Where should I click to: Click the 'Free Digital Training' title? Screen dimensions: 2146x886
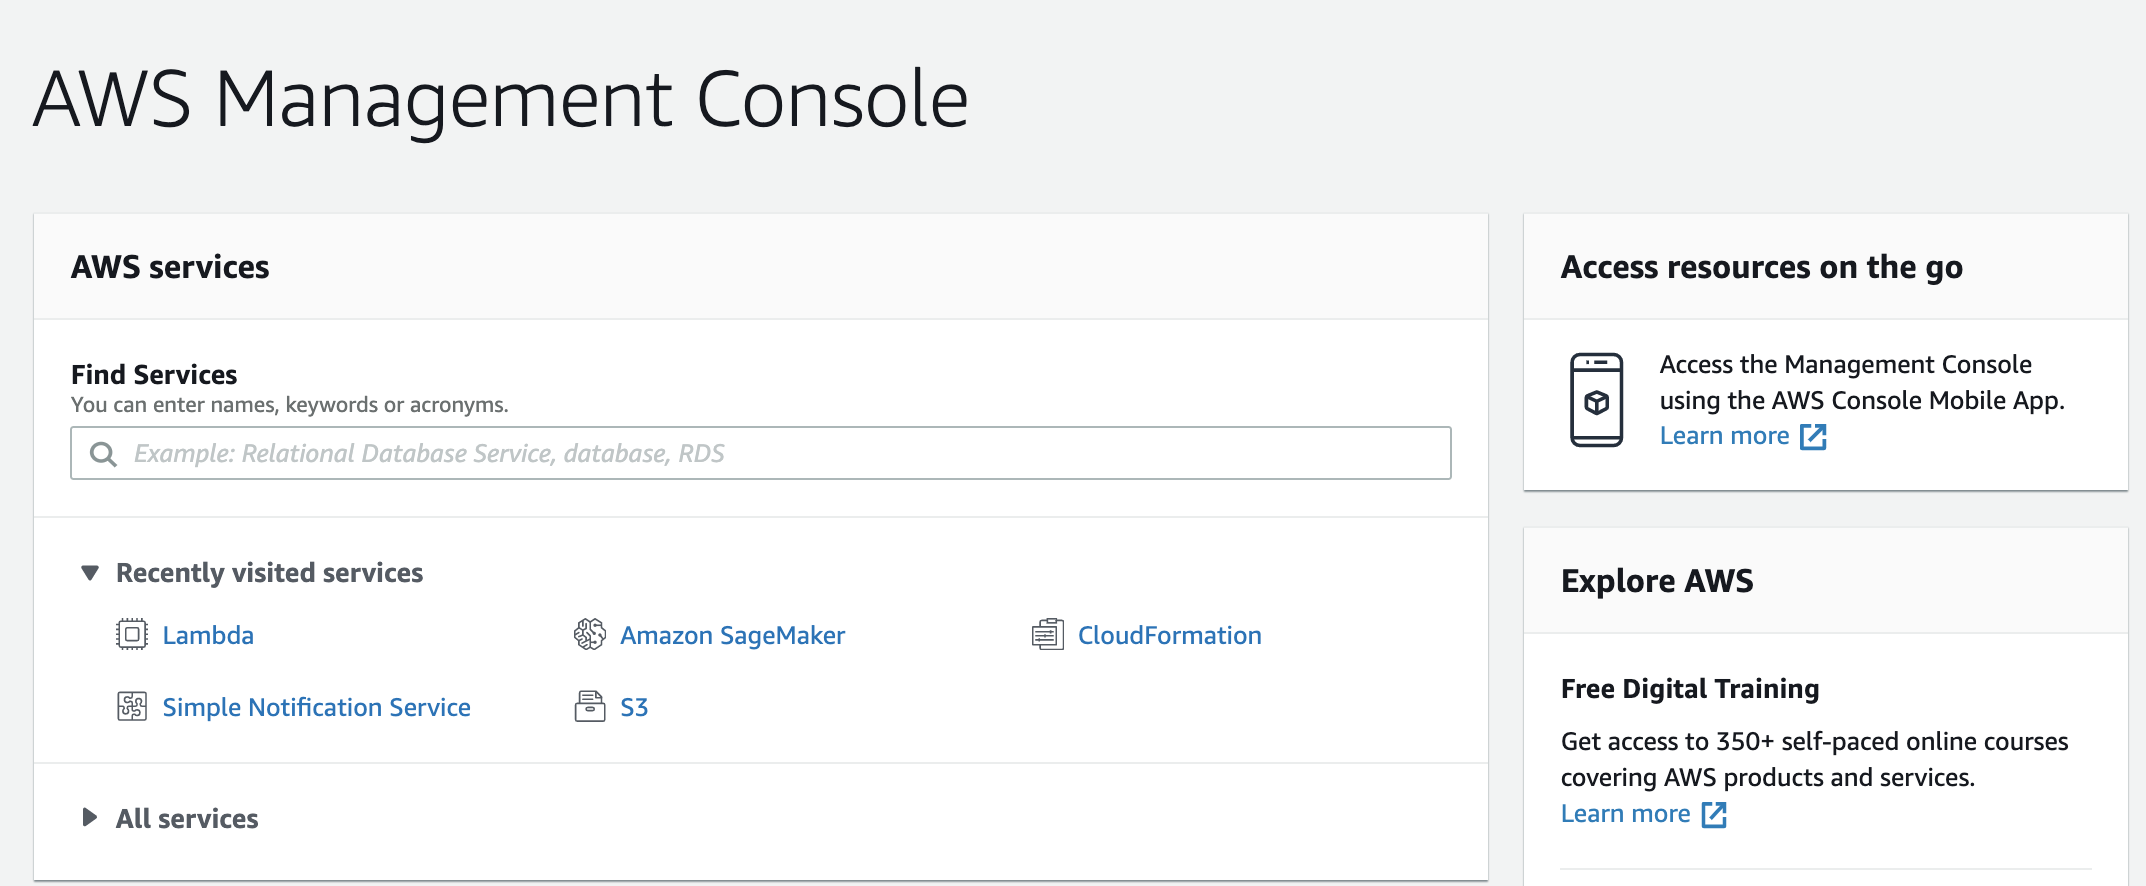pyautogui.click(x=1690, y=689)
